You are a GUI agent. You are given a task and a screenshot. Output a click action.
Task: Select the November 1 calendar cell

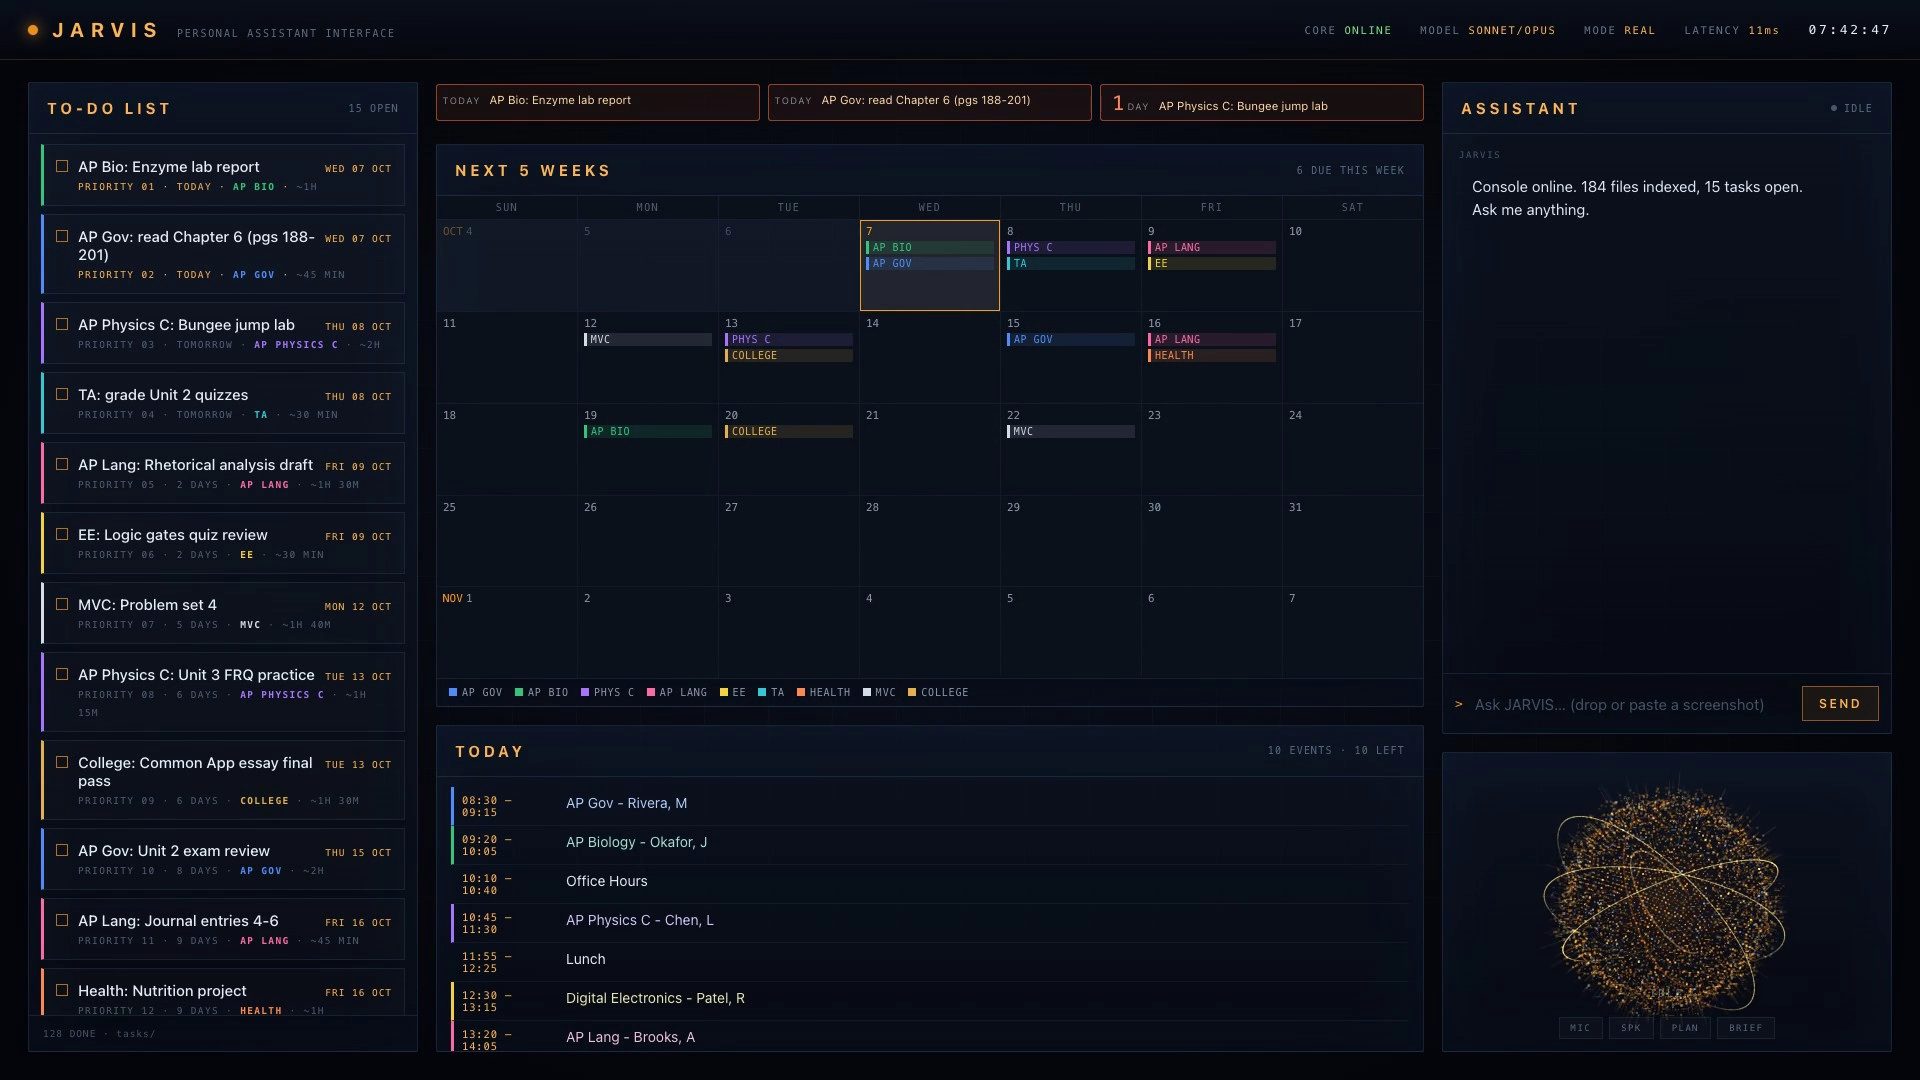click(x=507, y=632)
